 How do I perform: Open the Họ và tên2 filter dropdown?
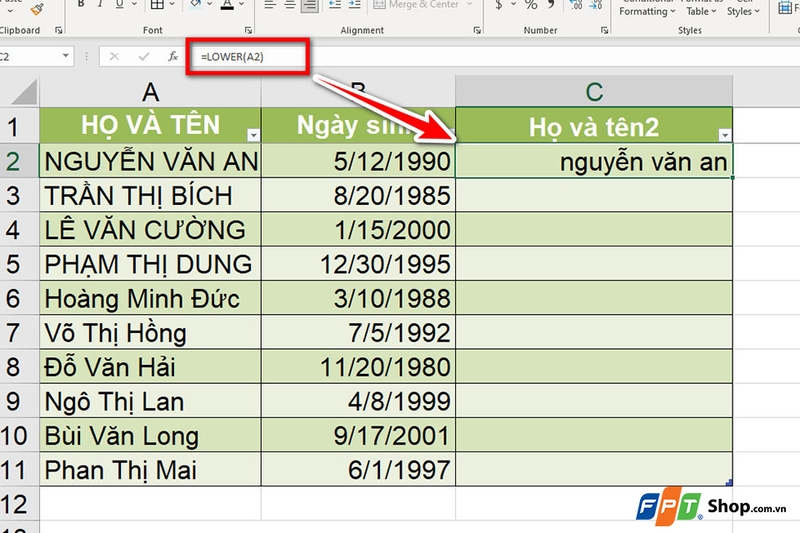pyautogui.click(x=724, y=135)
